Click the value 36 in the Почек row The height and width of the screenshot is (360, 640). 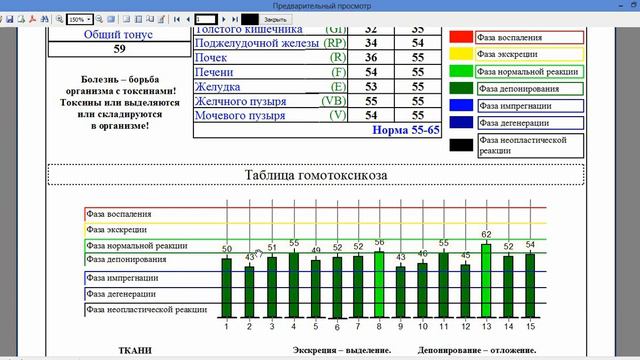point(371,58)
